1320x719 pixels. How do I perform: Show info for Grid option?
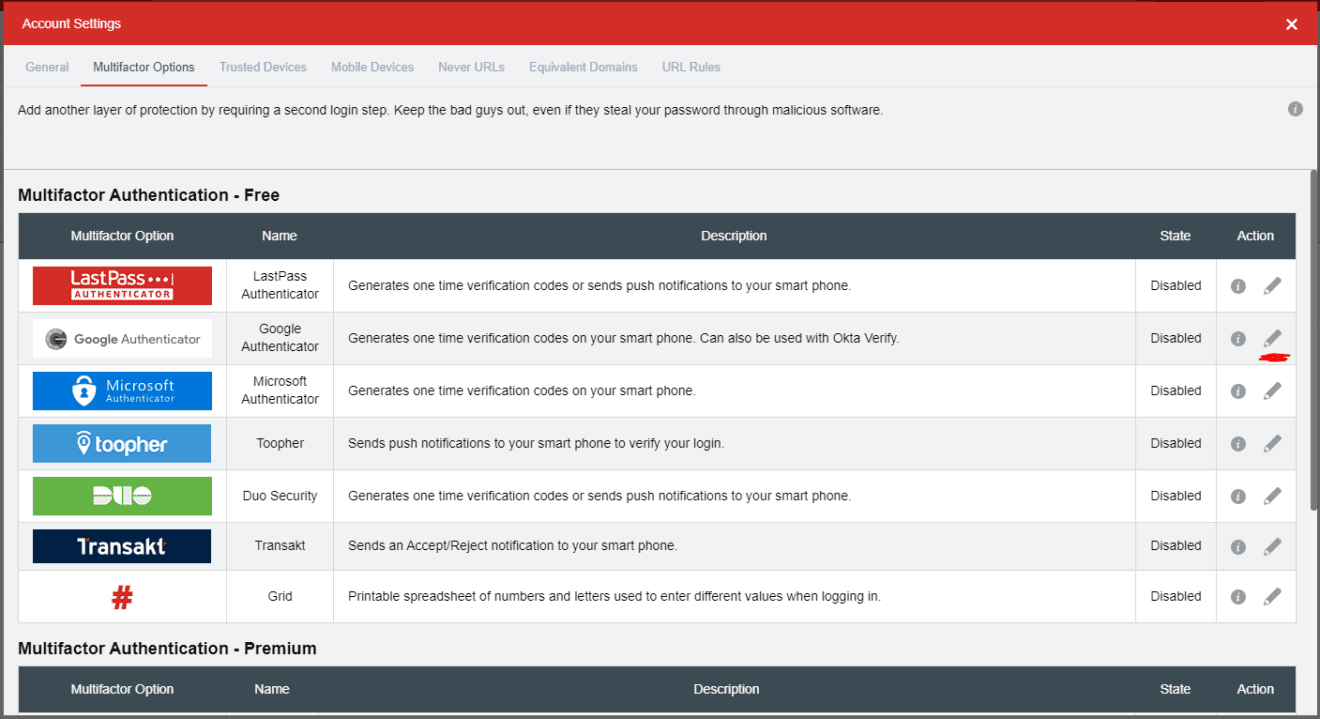pos(1238,597)
